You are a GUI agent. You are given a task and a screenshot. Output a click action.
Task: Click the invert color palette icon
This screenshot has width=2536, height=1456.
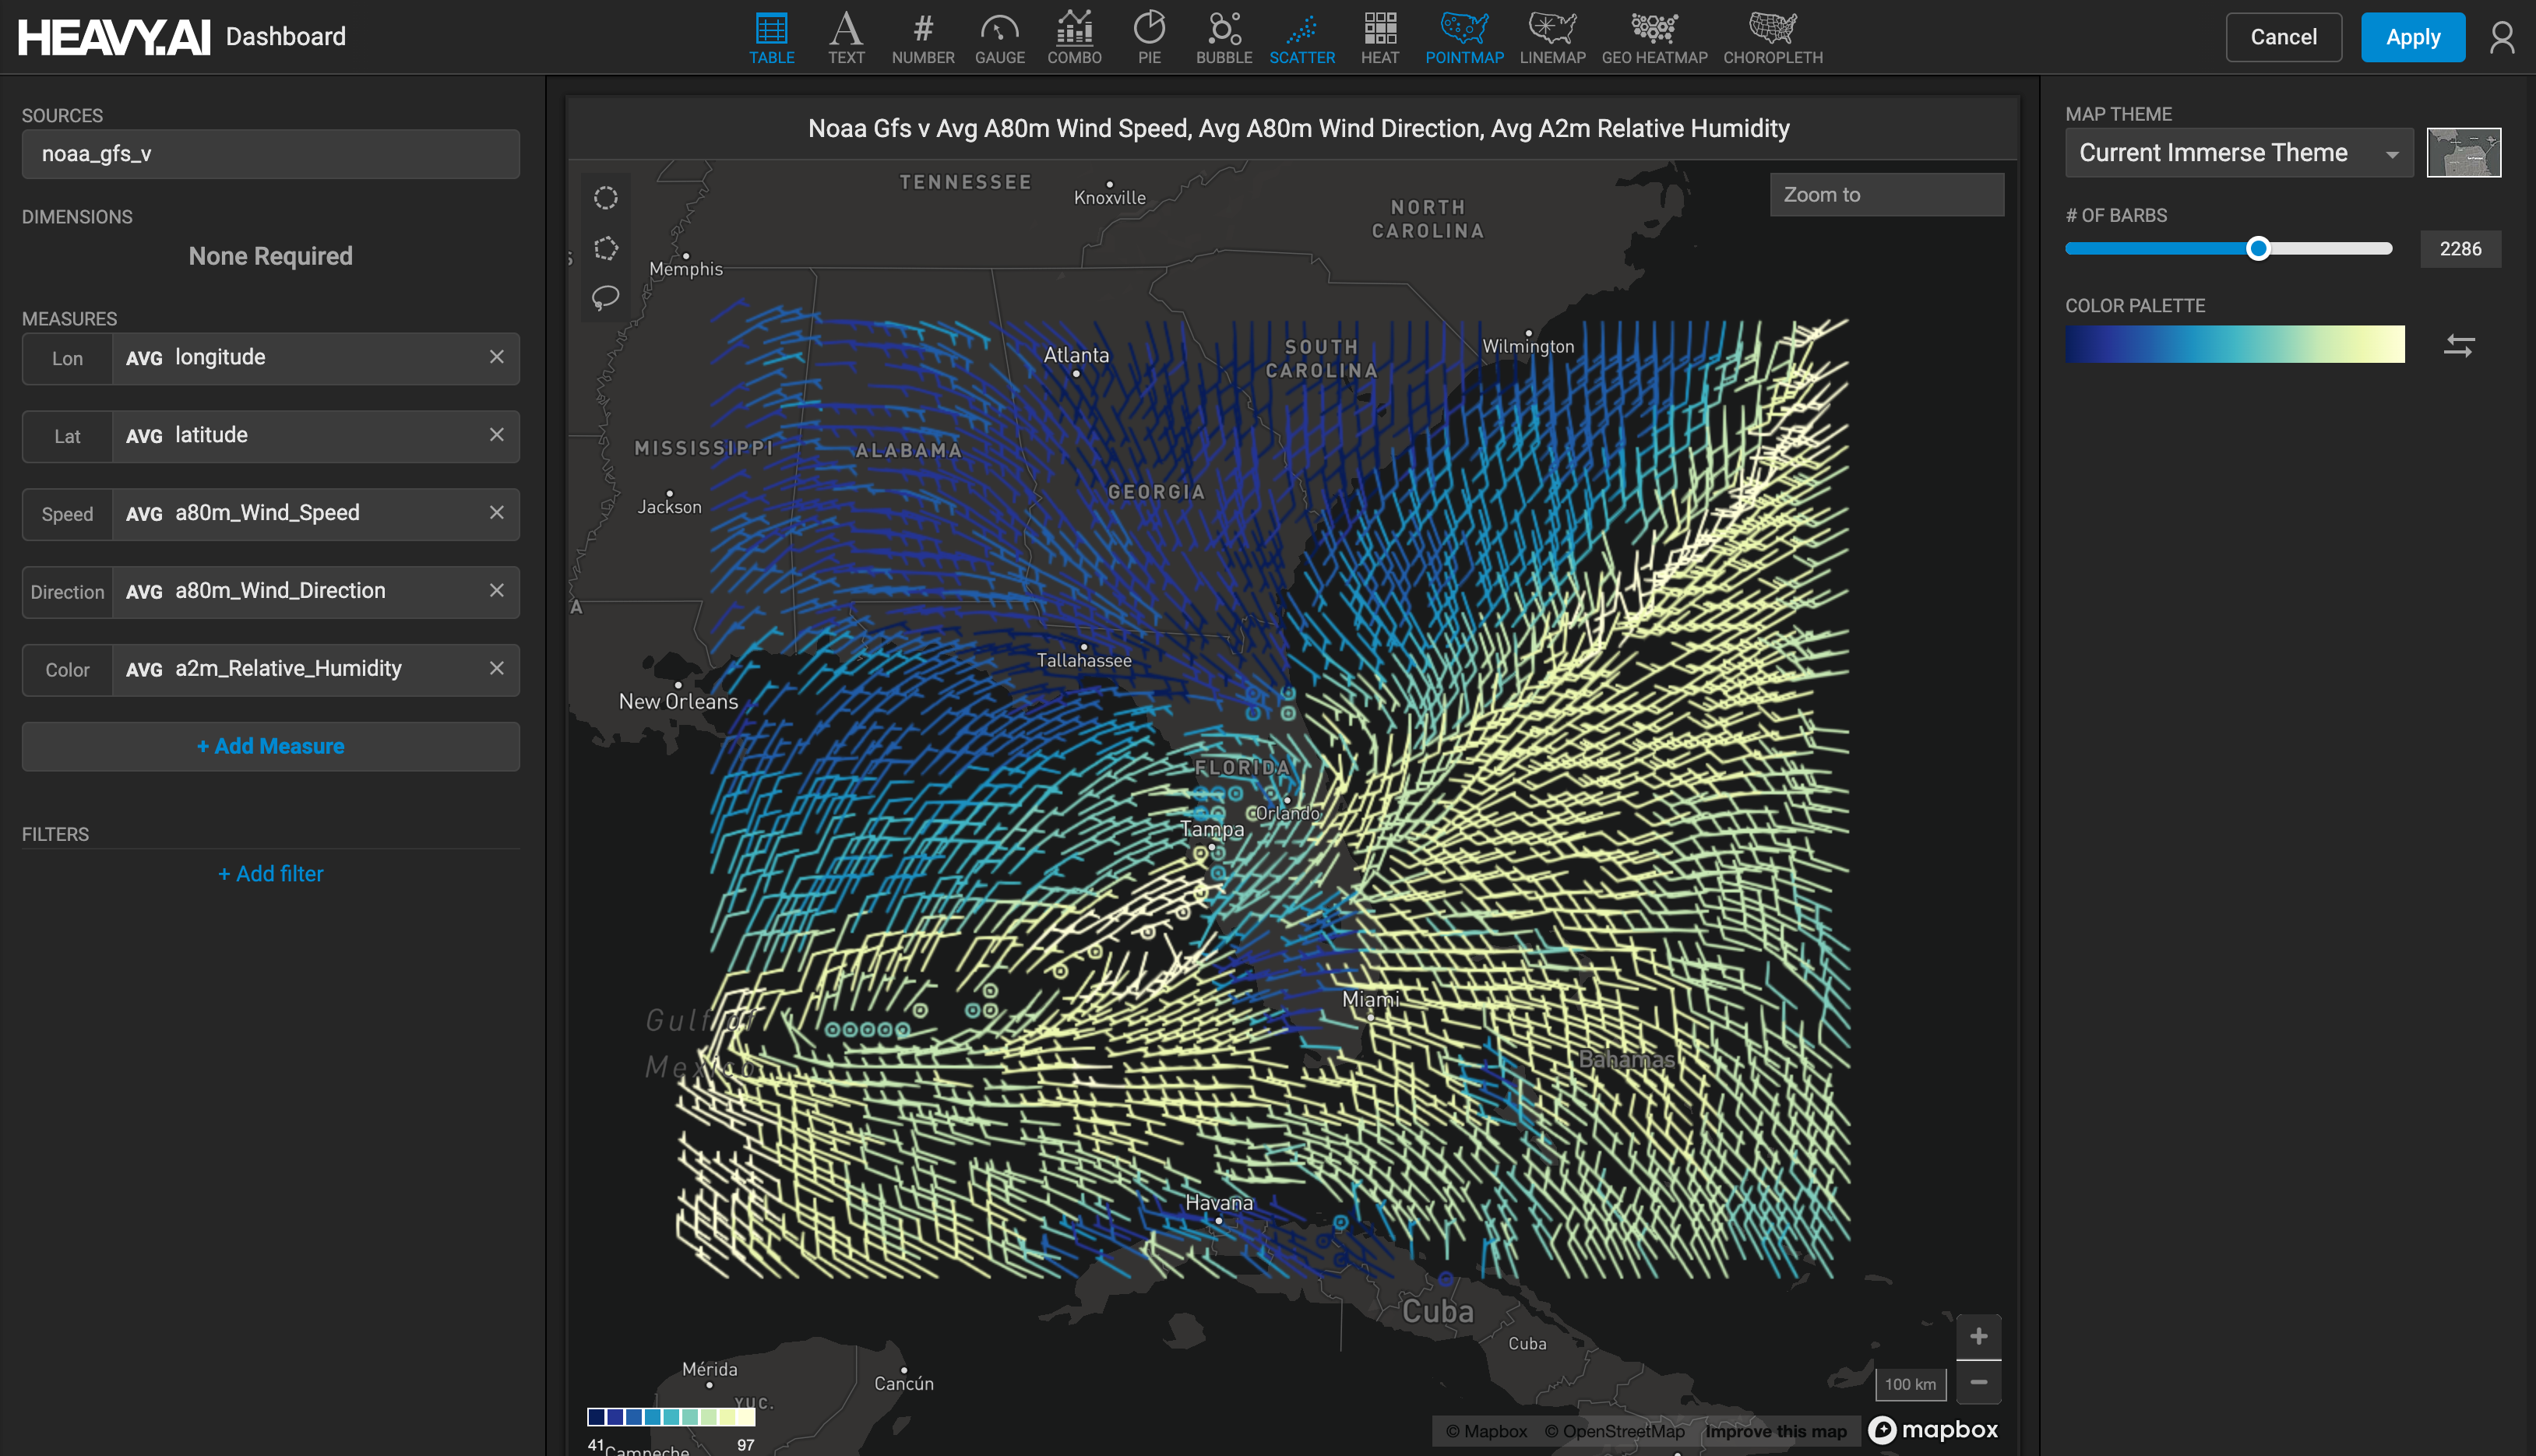tap(2459, 346)
